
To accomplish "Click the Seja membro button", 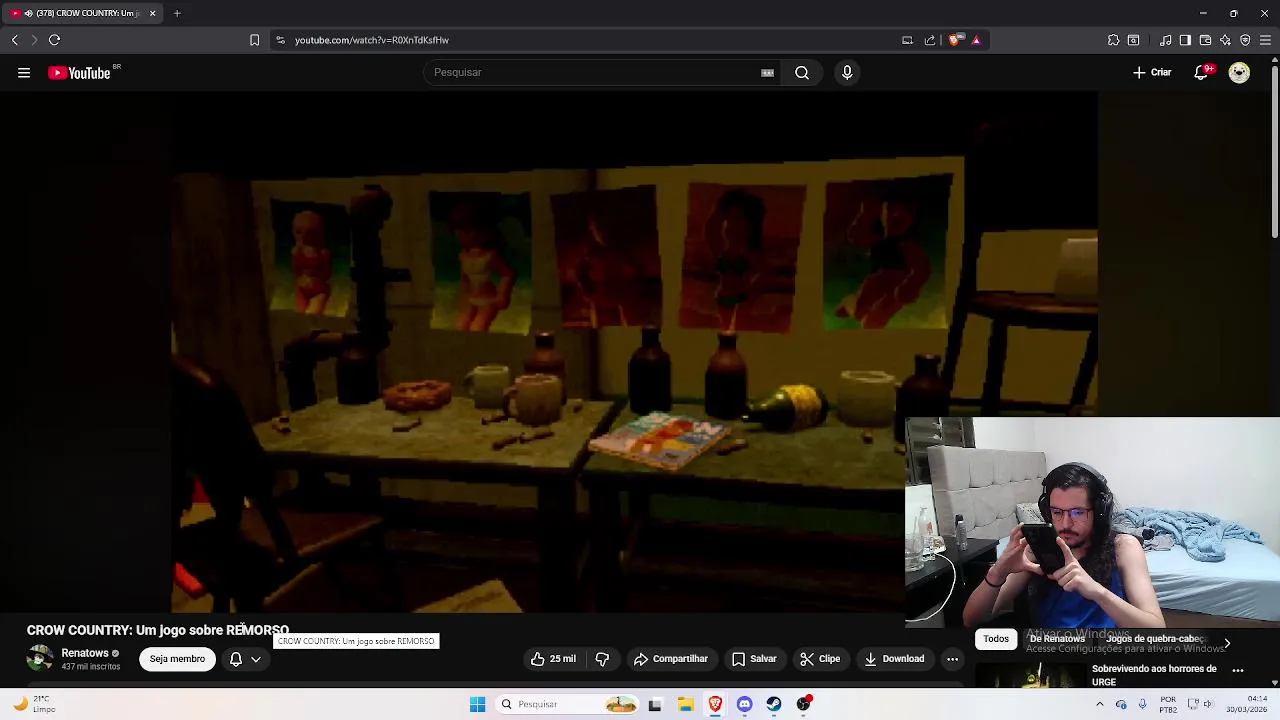I will click(x=177, y=659).
